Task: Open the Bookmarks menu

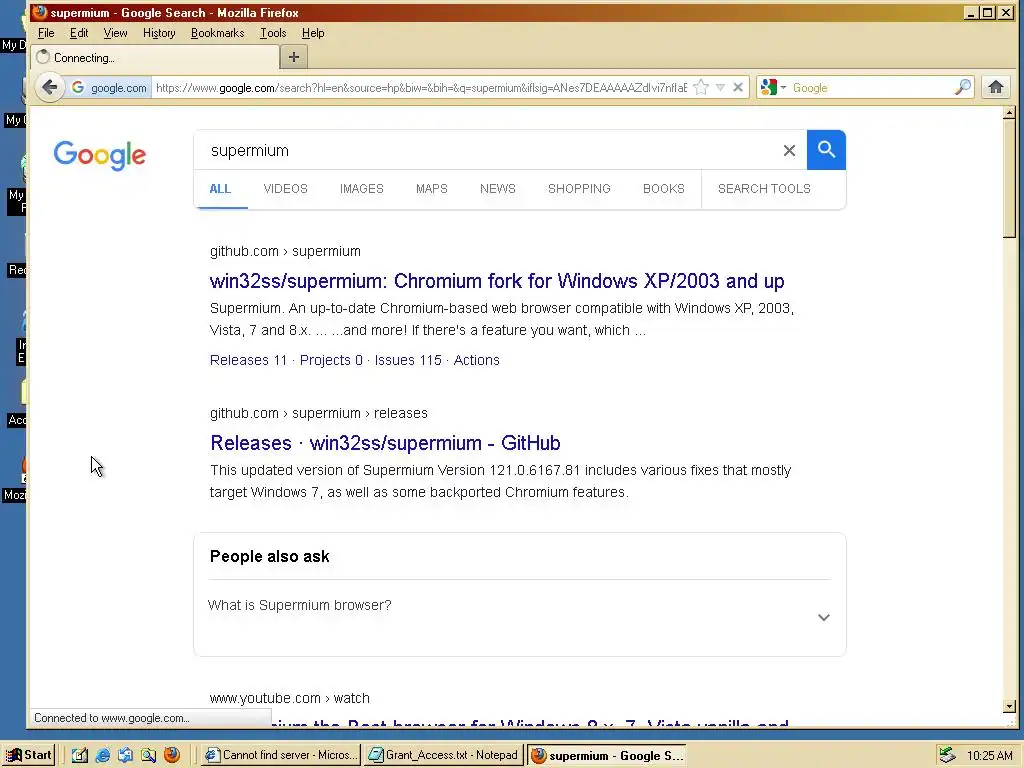Action: [x=217, y=33]
